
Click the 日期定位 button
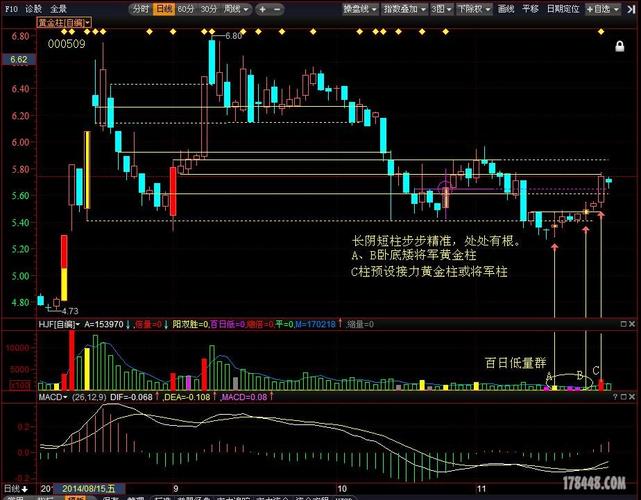coord(561,9)
